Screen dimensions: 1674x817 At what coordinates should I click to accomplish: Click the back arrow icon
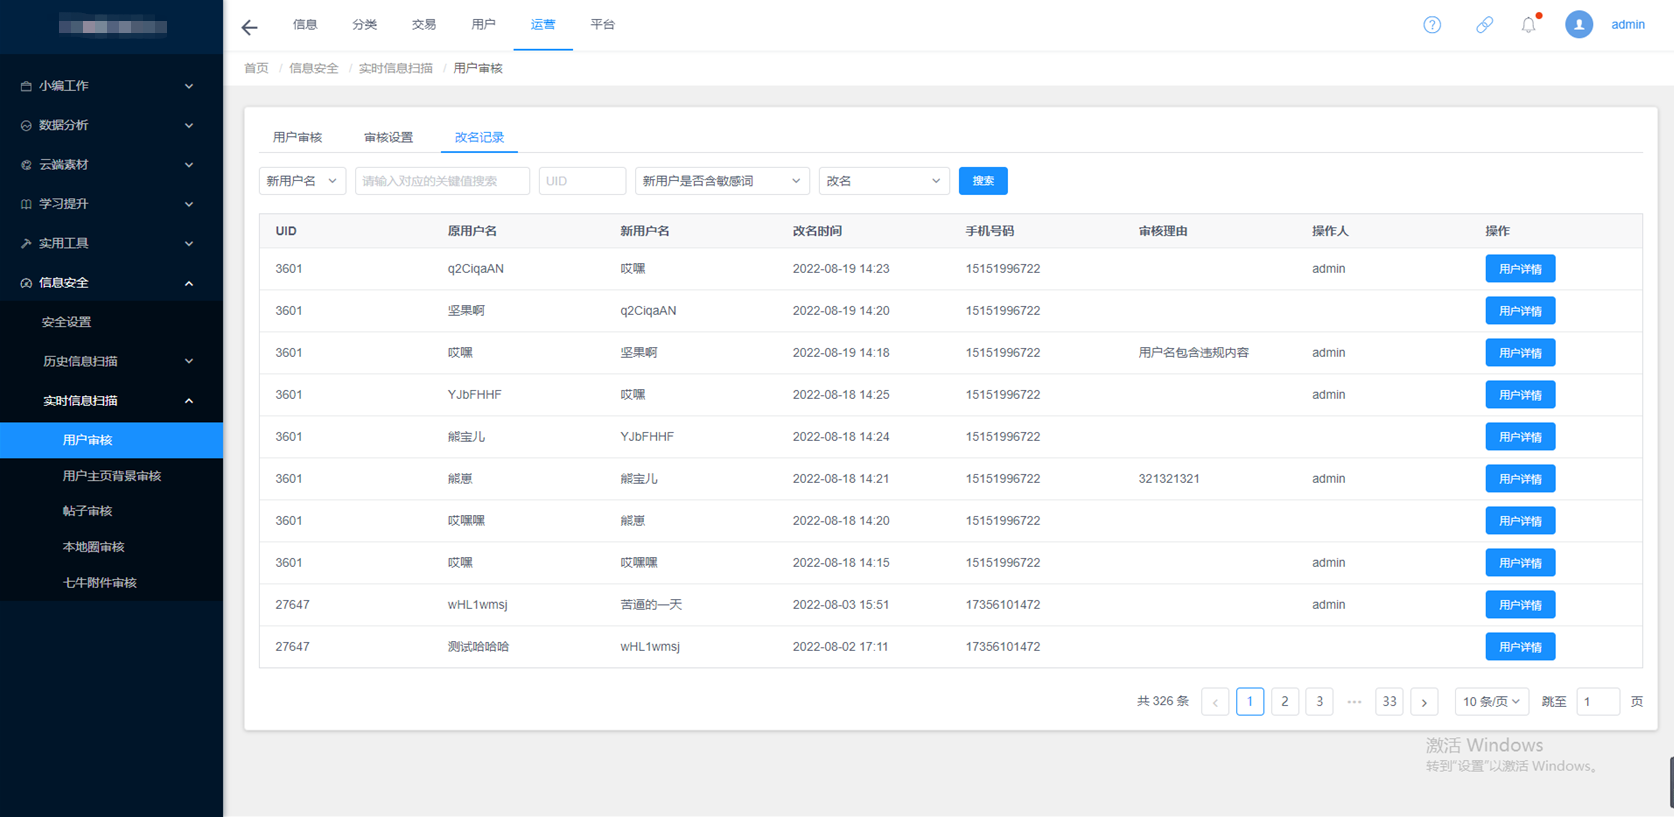point(250,27)
